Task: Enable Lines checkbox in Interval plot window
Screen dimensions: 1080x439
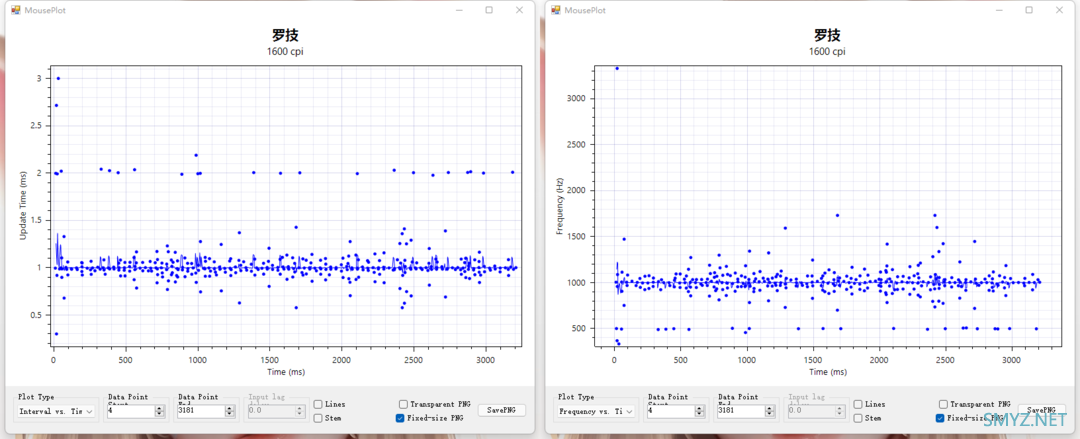Action: 318,405
